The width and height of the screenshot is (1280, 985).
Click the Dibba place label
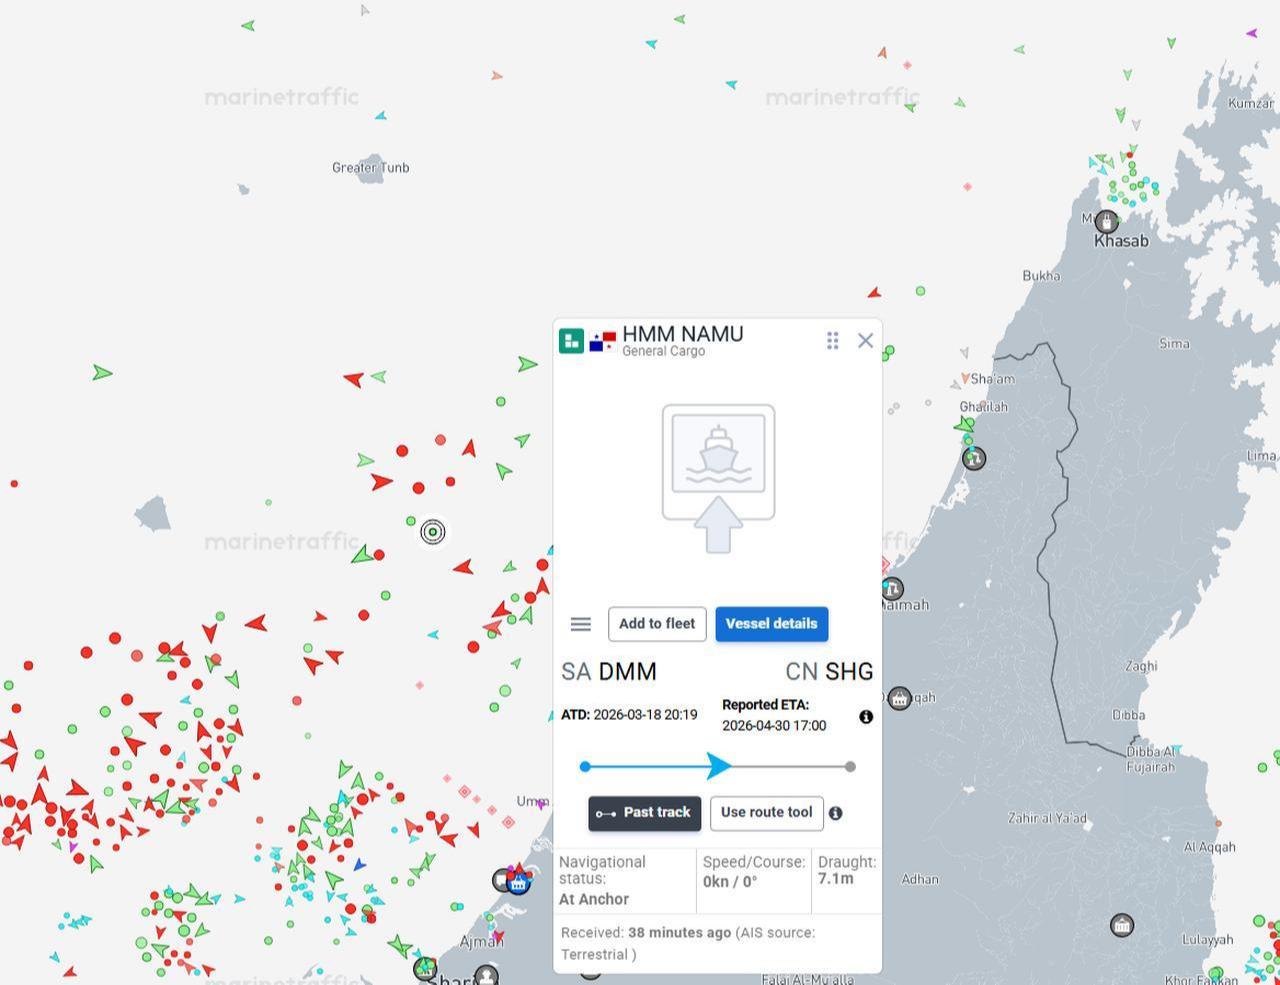[x=1128, y=716]
